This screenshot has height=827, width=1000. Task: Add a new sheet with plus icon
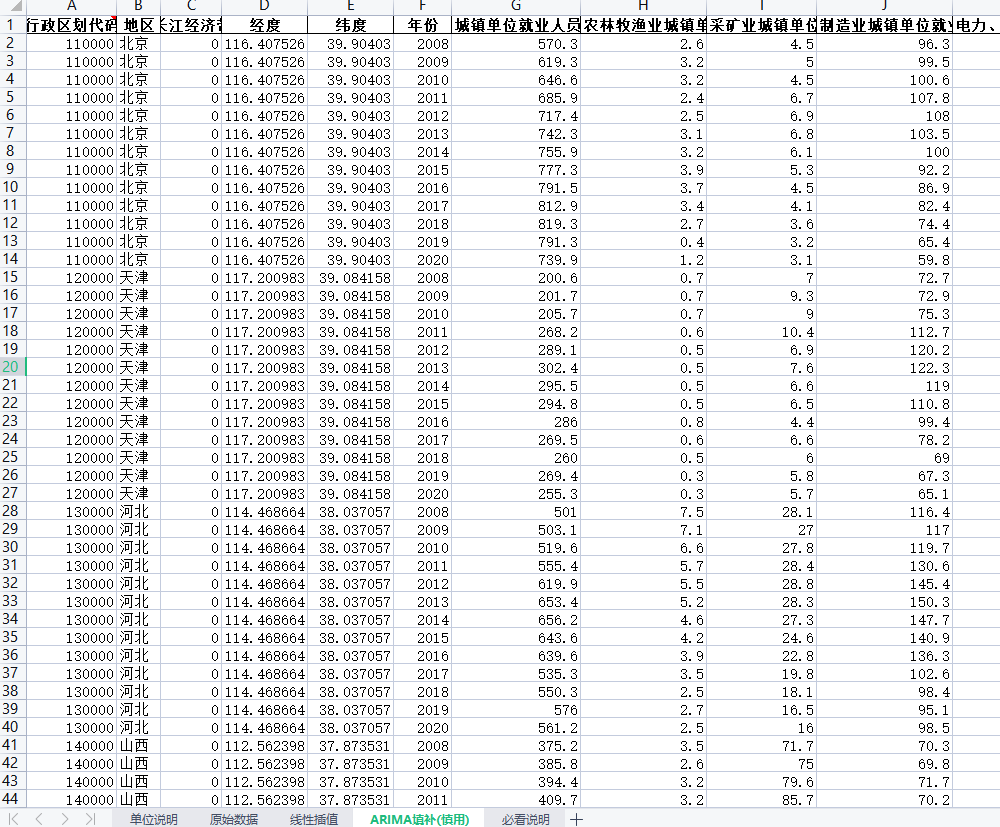[x=577, y=819]
